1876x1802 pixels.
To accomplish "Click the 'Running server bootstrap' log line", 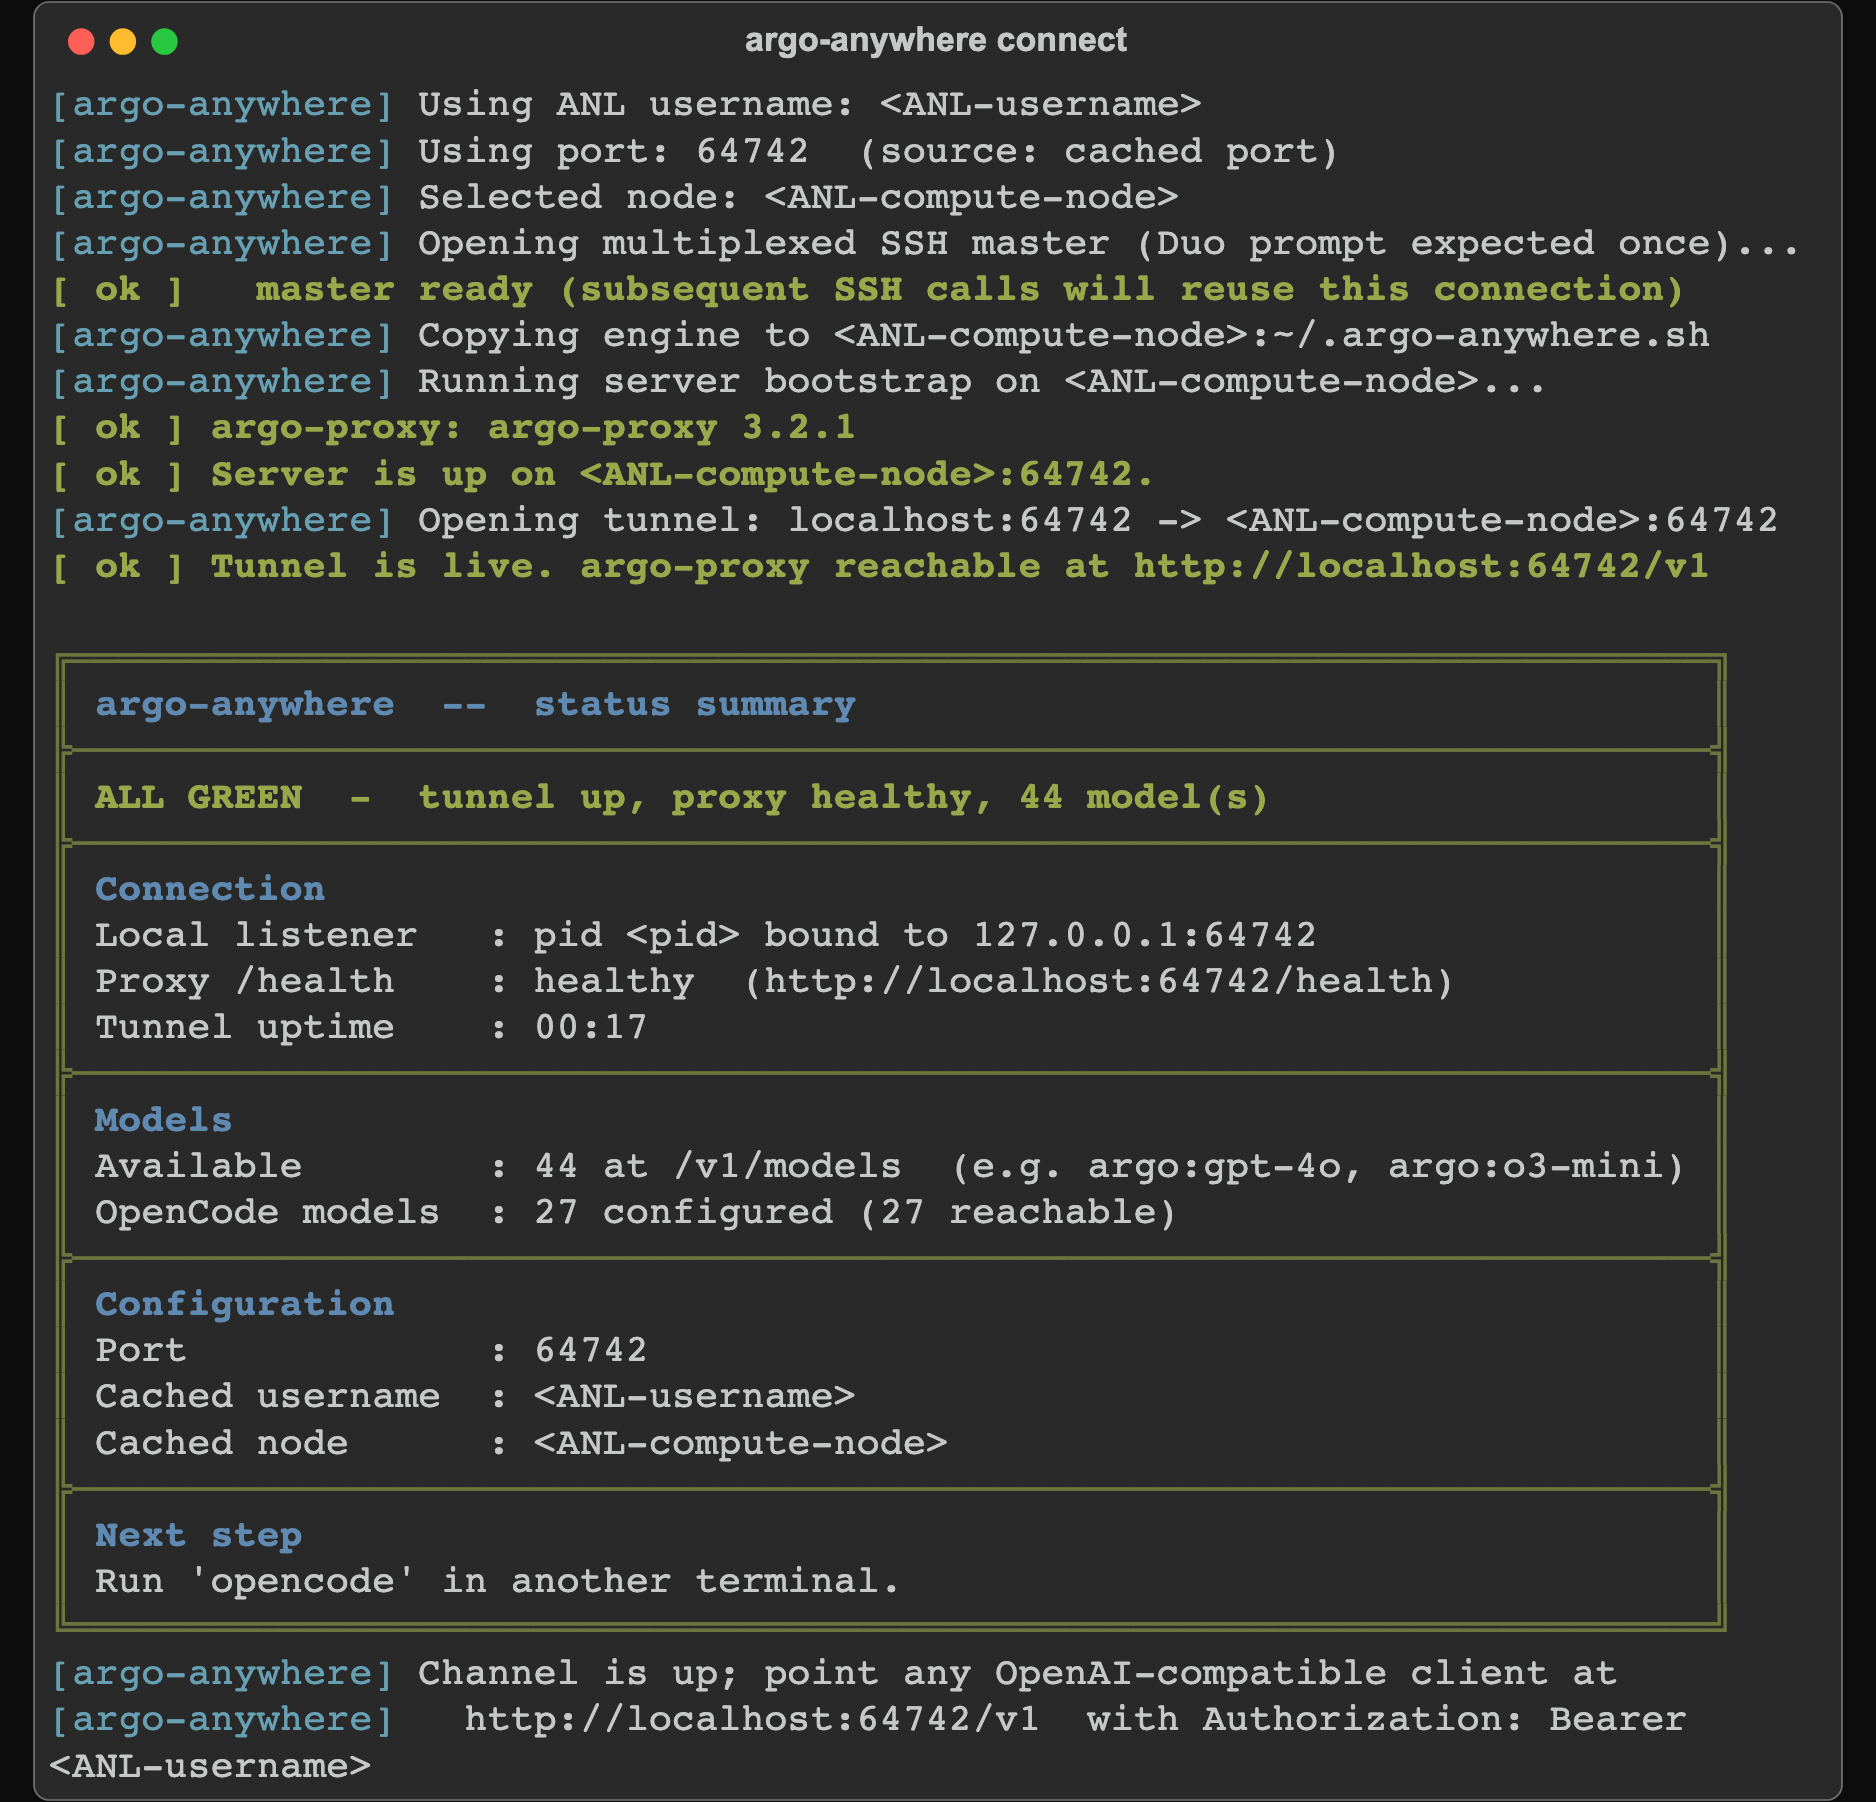I will click(798, 381).
